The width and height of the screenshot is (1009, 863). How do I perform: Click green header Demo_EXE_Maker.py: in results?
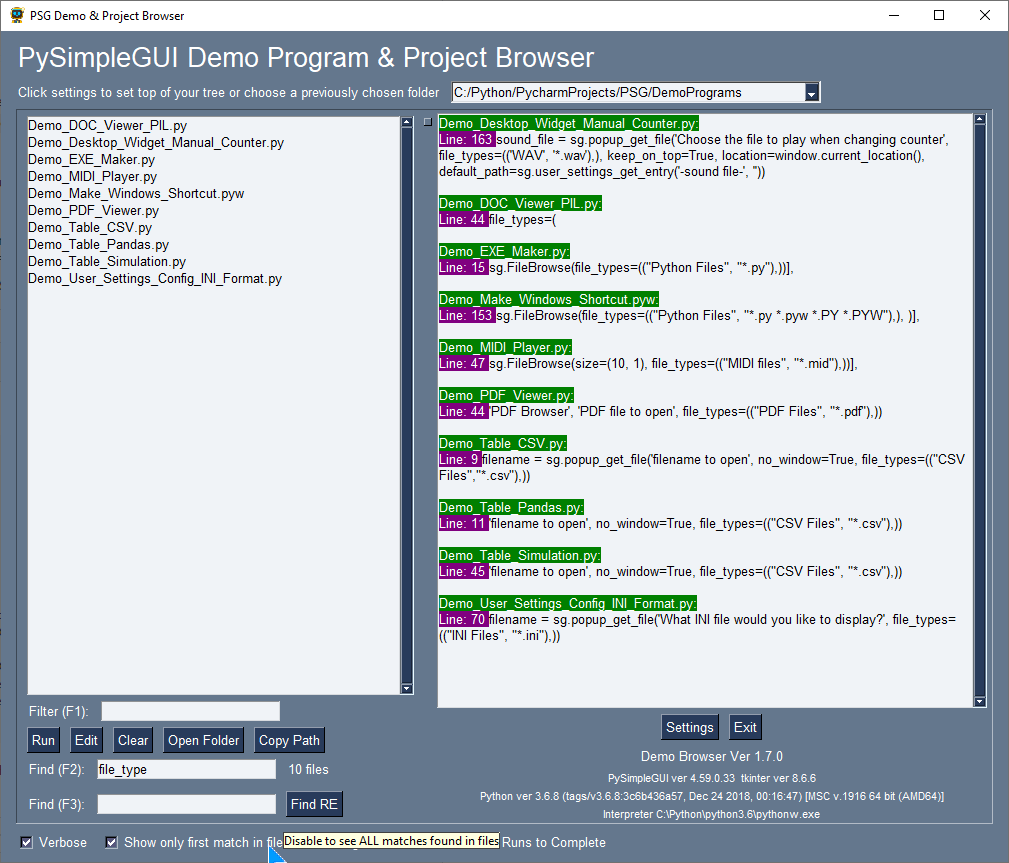504,252
